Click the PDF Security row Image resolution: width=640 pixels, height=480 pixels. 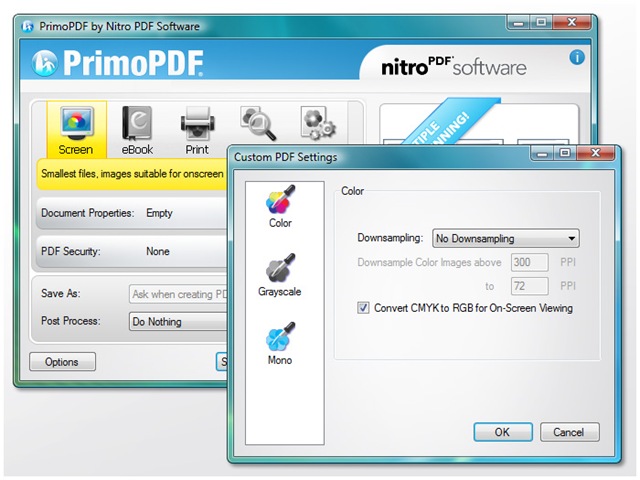[x=133, y=251]
